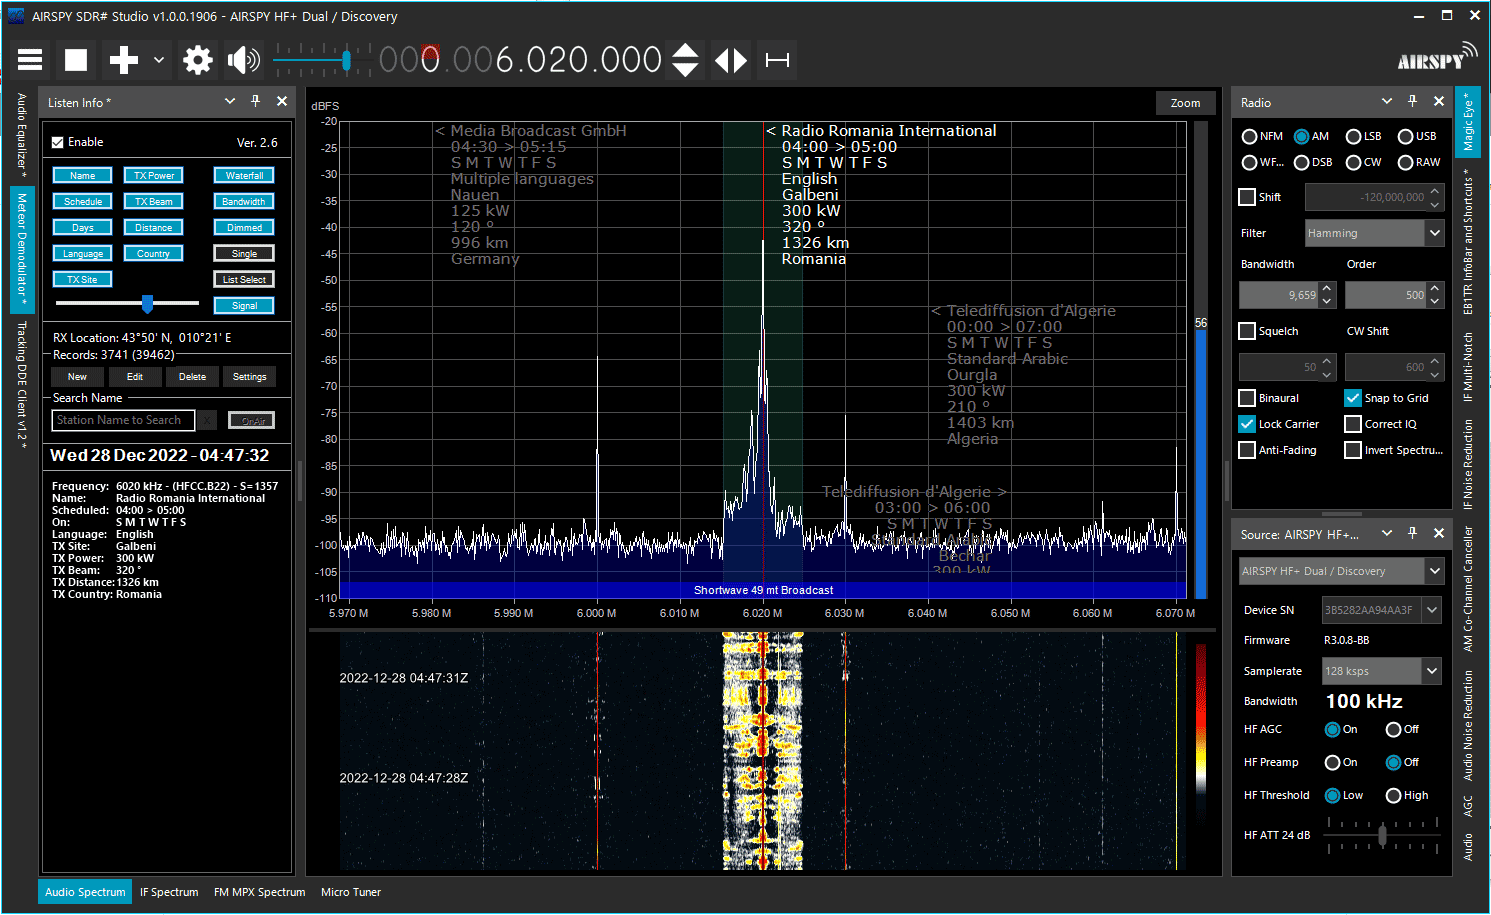1491x915 pixels.
Task: Turn HF AGC Off
Action: [x=1394, y=729]
